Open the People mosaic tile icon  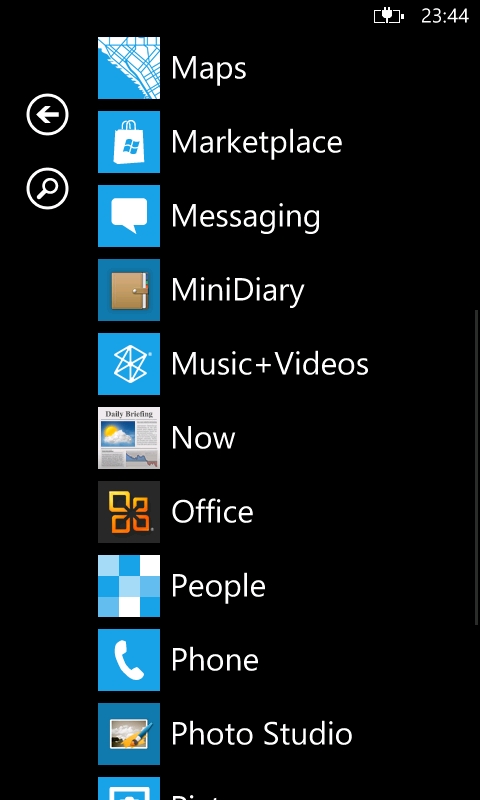point(129,586)
